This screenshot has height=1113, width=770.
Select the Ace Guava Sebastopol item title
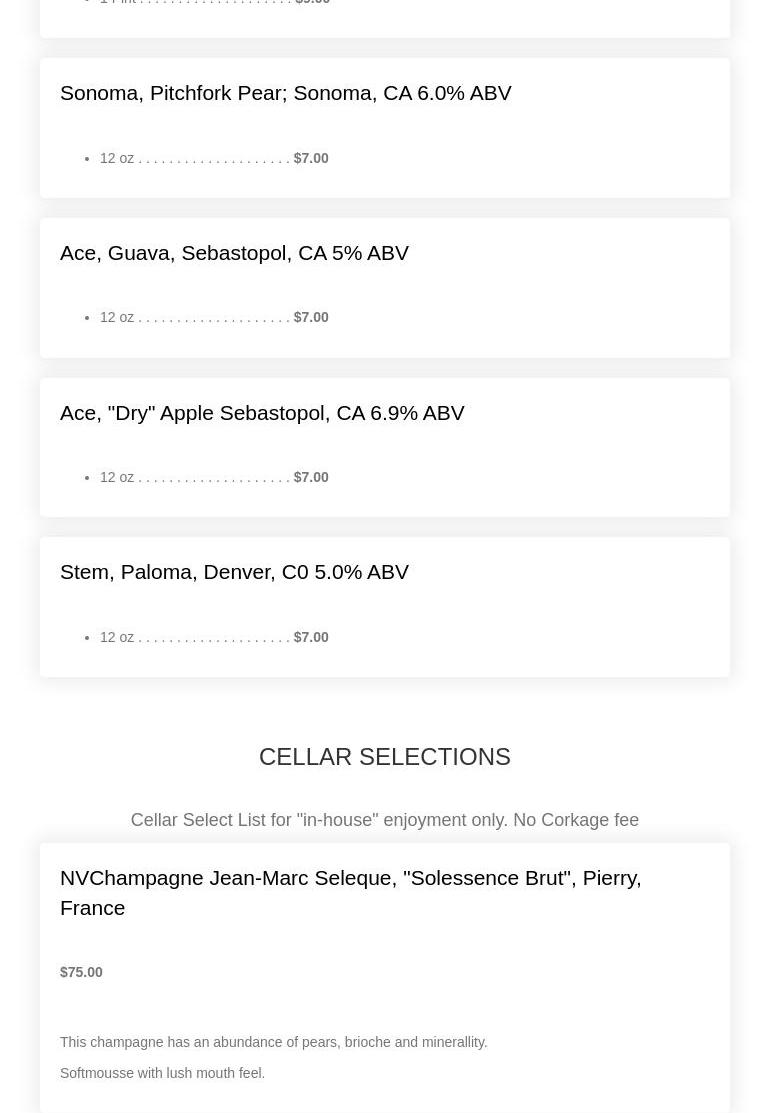coord(234,253)
